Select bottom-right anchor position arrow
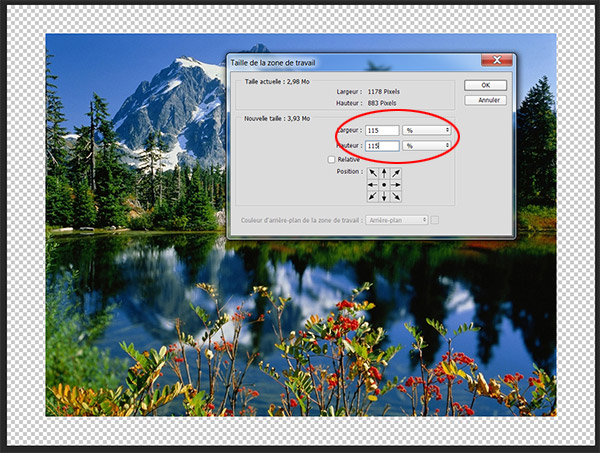The width and height of the screenshot is (600, 453). [396, 197]
